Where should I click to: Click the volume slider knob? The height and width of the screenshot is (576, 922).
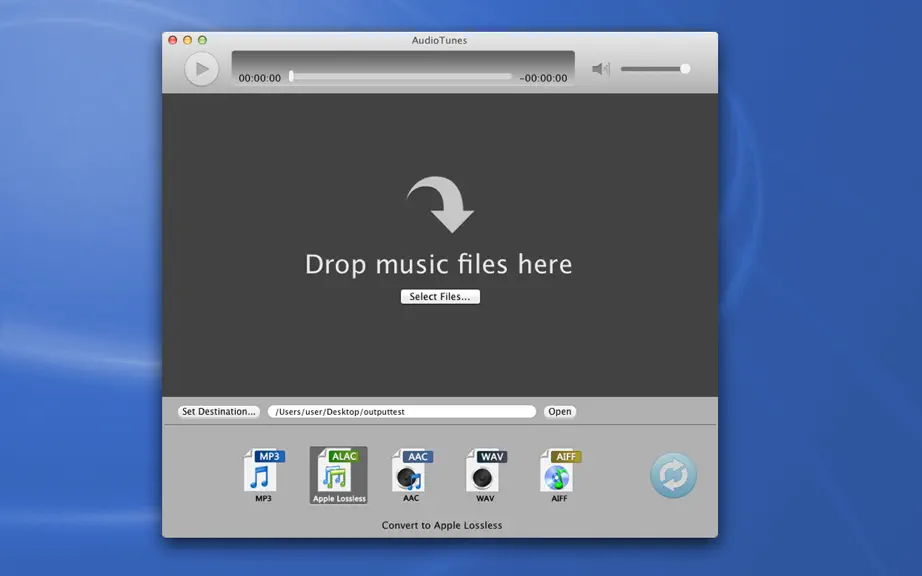click(685, 69)
